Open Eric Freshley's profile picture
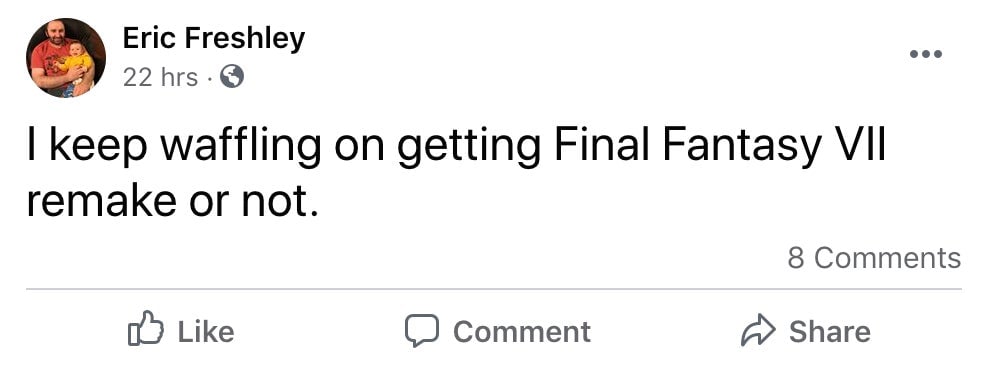988x368 pixels. [66, 57]
